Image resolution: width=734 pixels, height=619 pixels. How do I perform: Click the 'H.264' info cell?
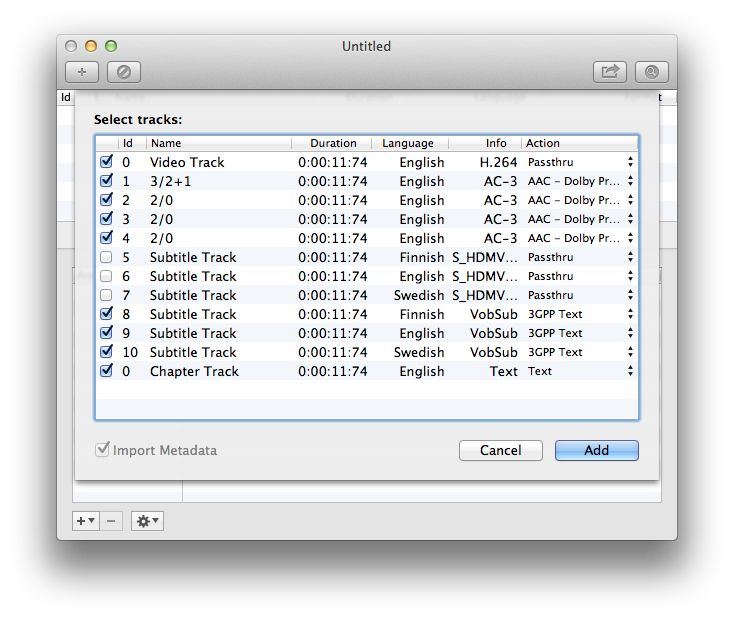coord(498,162)
